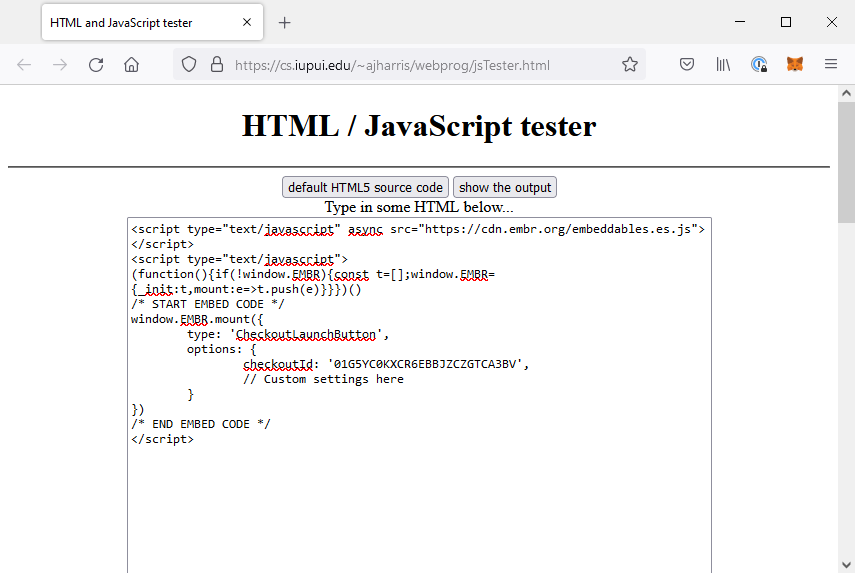Go back to the previous page

pyautogui.click(x=24, y=65)
